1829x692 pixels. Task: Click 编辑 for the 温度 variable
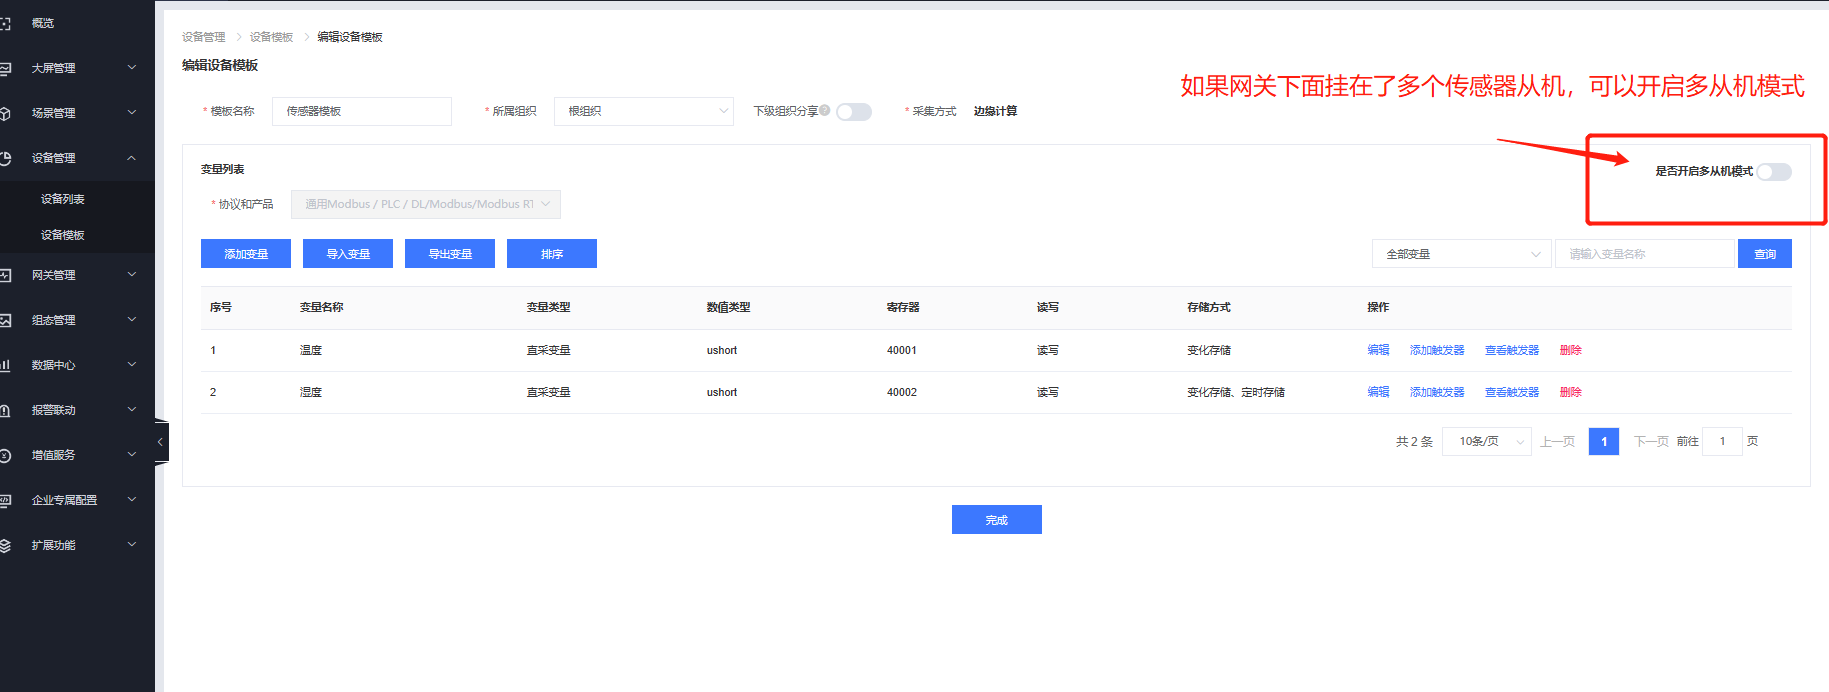click(1378, 350)
